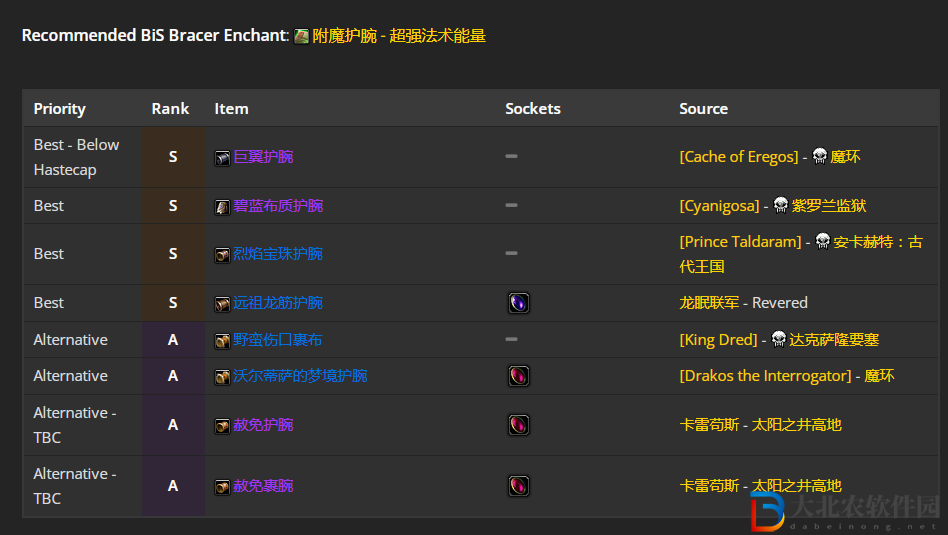Click the 烈焰宝珠护腕 item icon
948x535 pixels.
coord(222,255)
